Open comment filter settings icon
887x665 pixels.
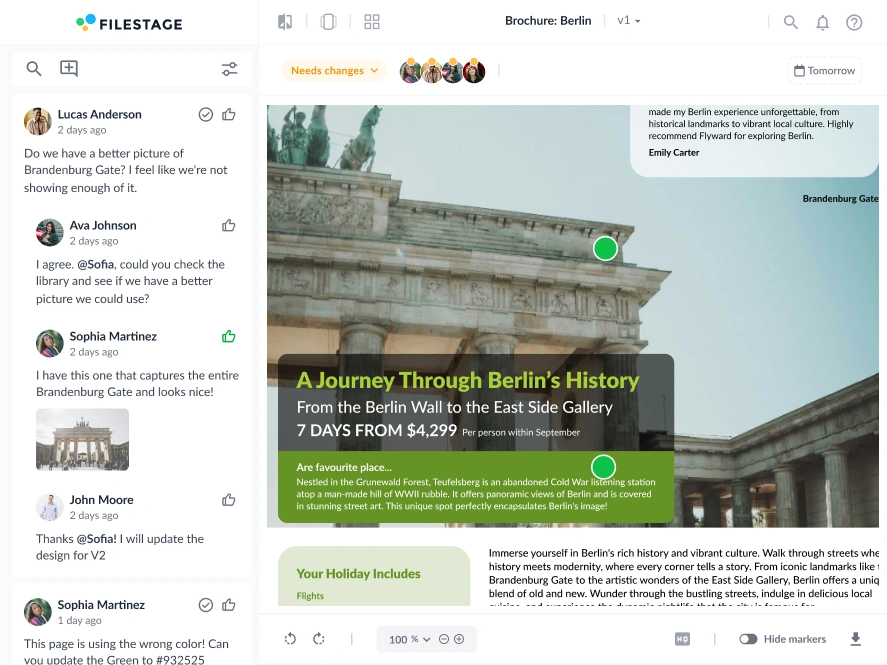point(229,69)
